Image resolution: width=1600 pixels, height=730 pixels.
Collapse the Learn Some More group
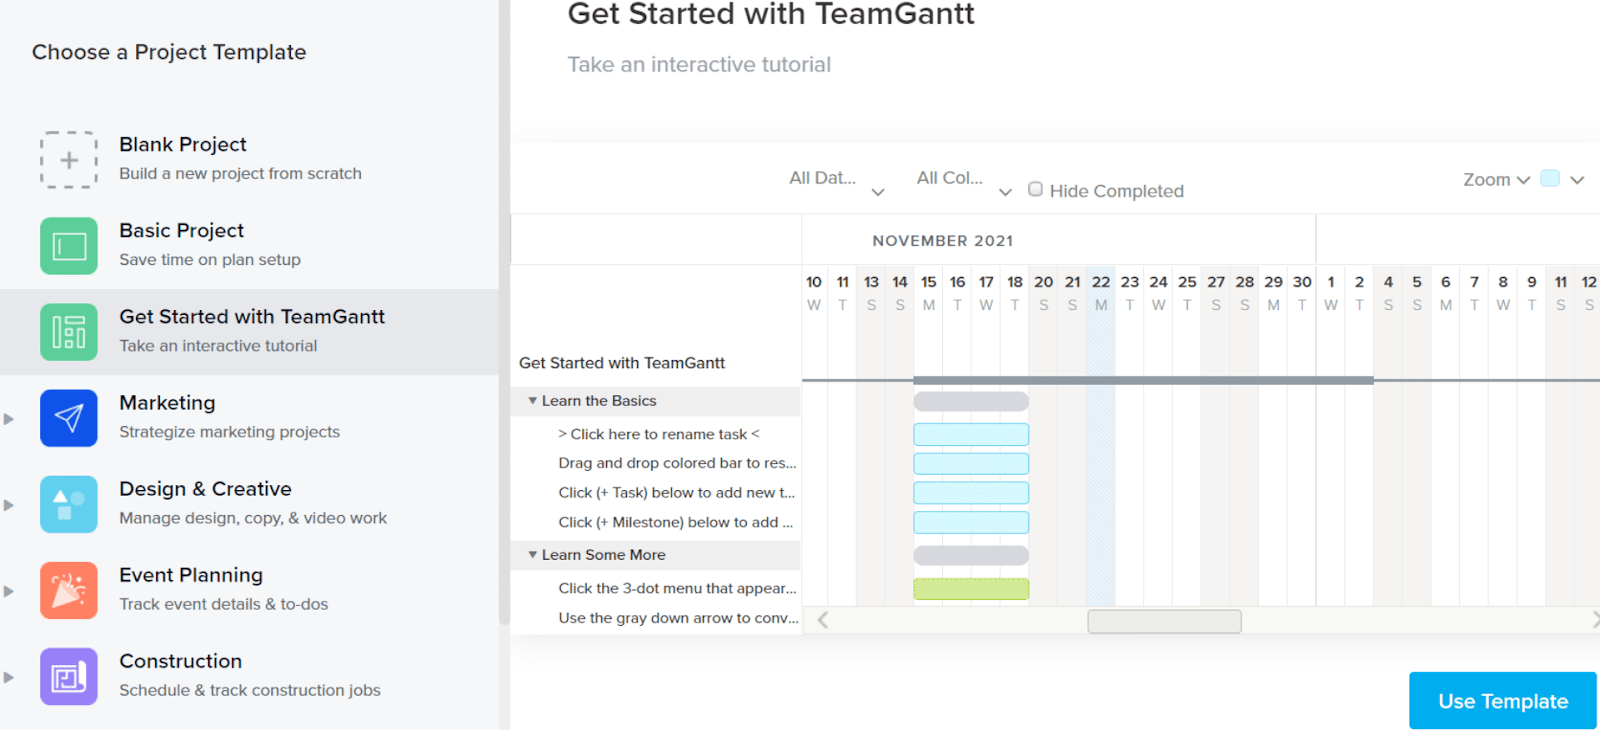pyautogui.click(x=533, y=554)
